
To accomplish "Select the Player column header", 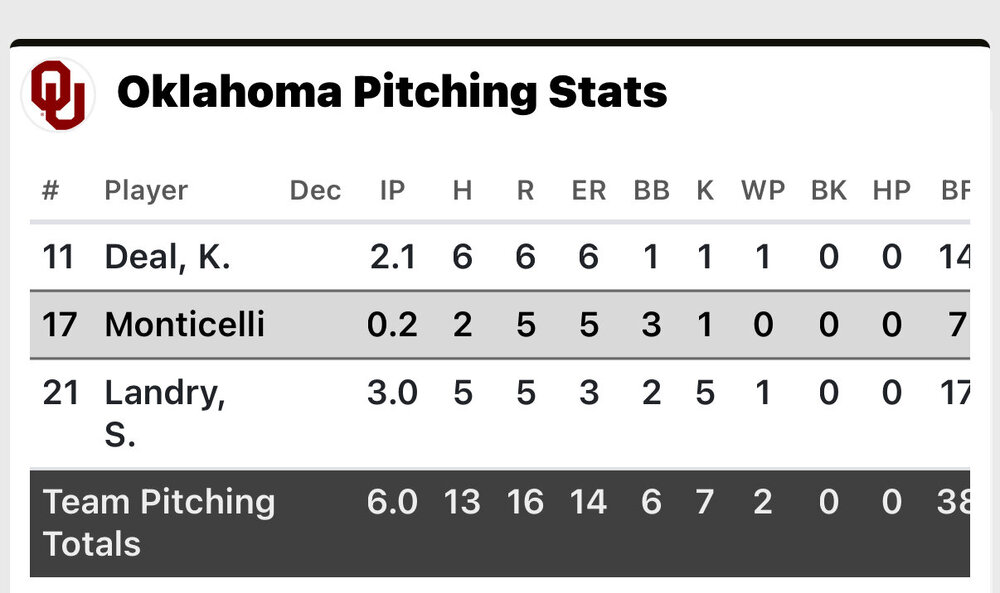I will (146, 190).
